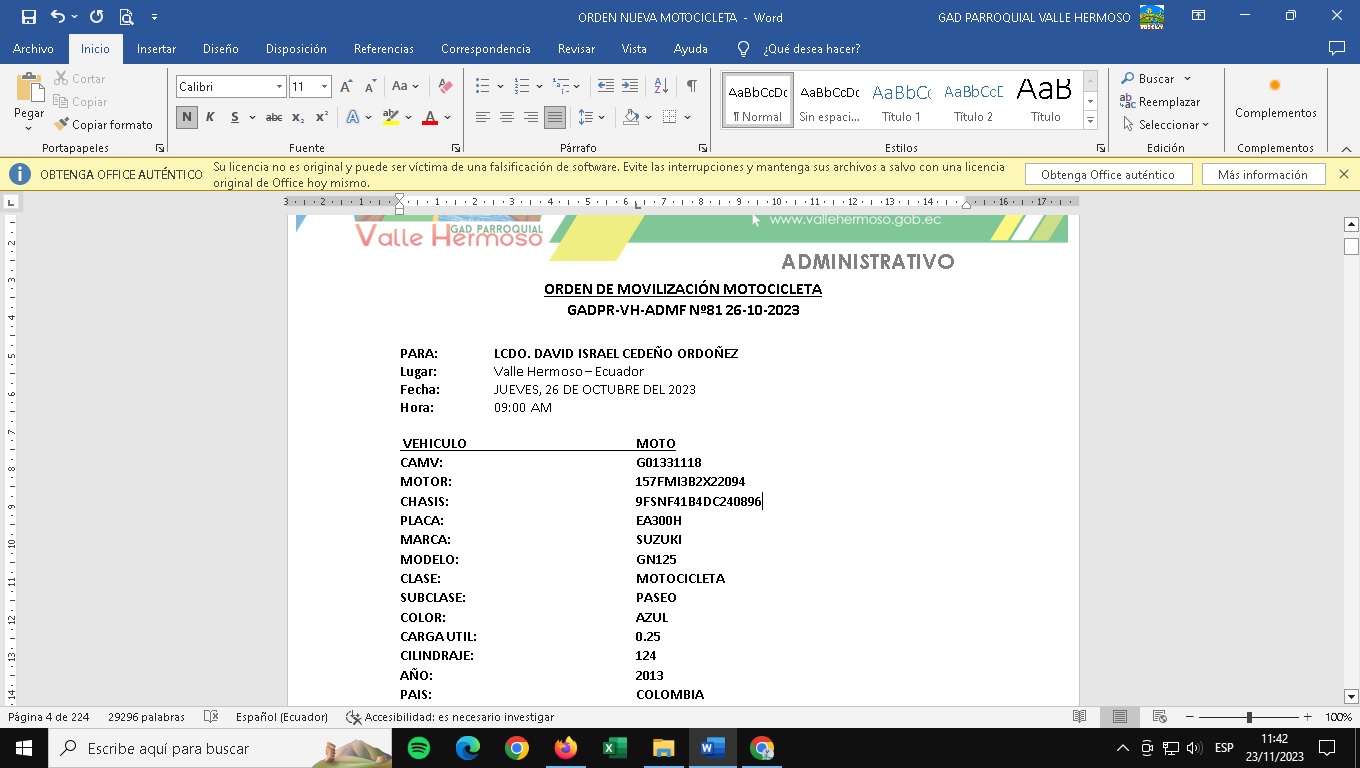Select the Título 1 style thumbnail
Image resolution: width=1360 pixels, height=768 pixels.
tap(901, 101)
